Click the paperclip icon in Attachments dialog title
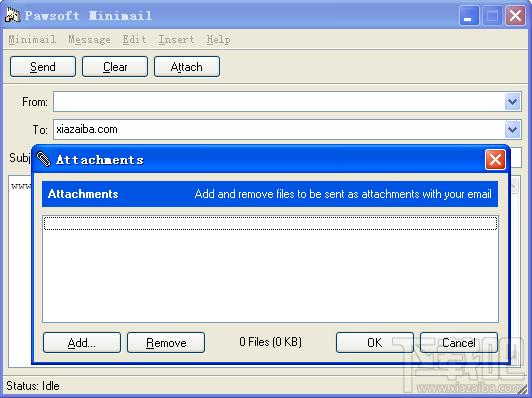 coord(43,159)
